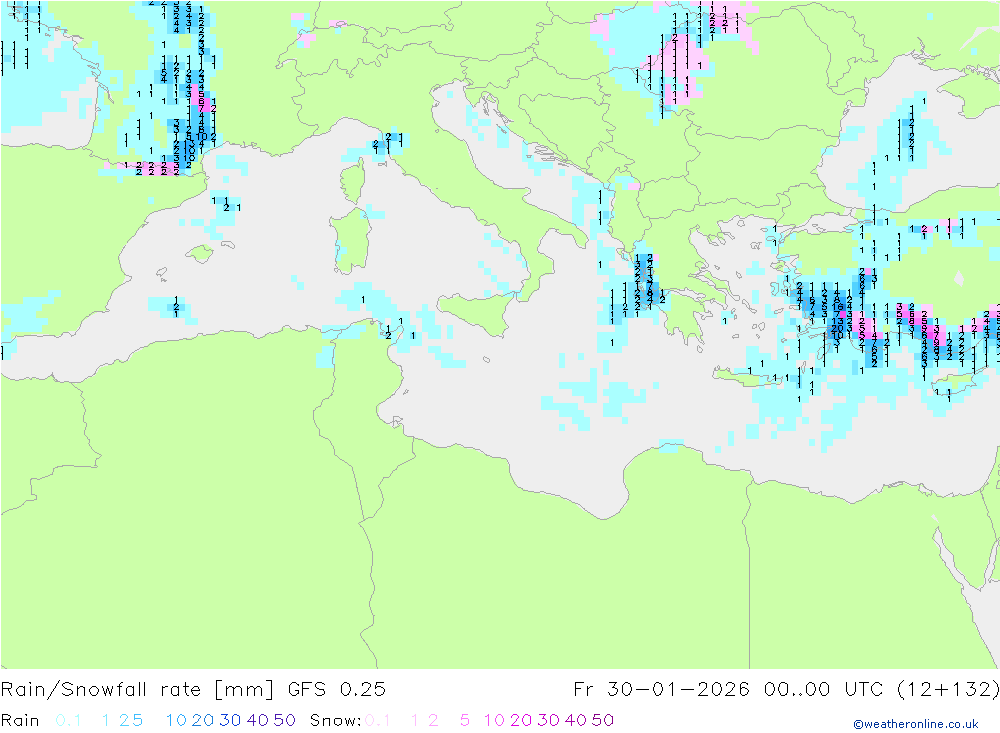Click the snow legend value 20
This screenshot has height=733, width=1000.
coord(521,720)
